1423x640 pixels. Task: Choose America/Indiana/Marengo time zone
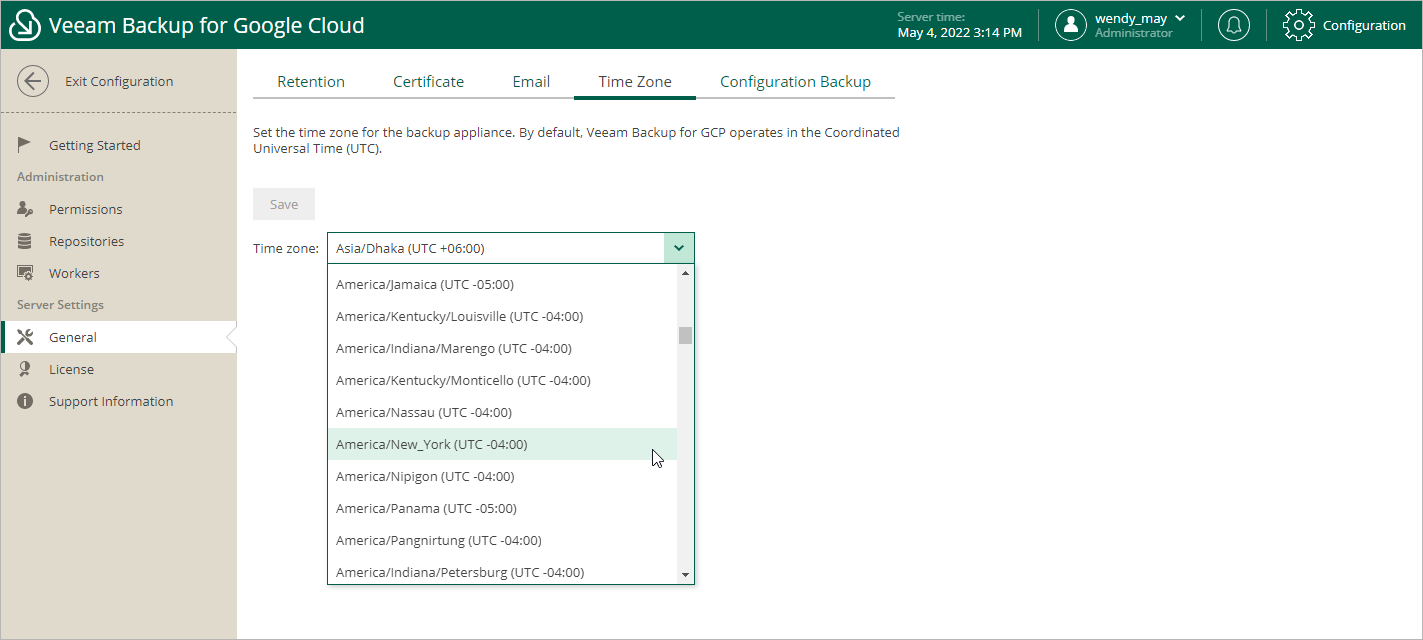pyautogui.click(x=502, y=348)
